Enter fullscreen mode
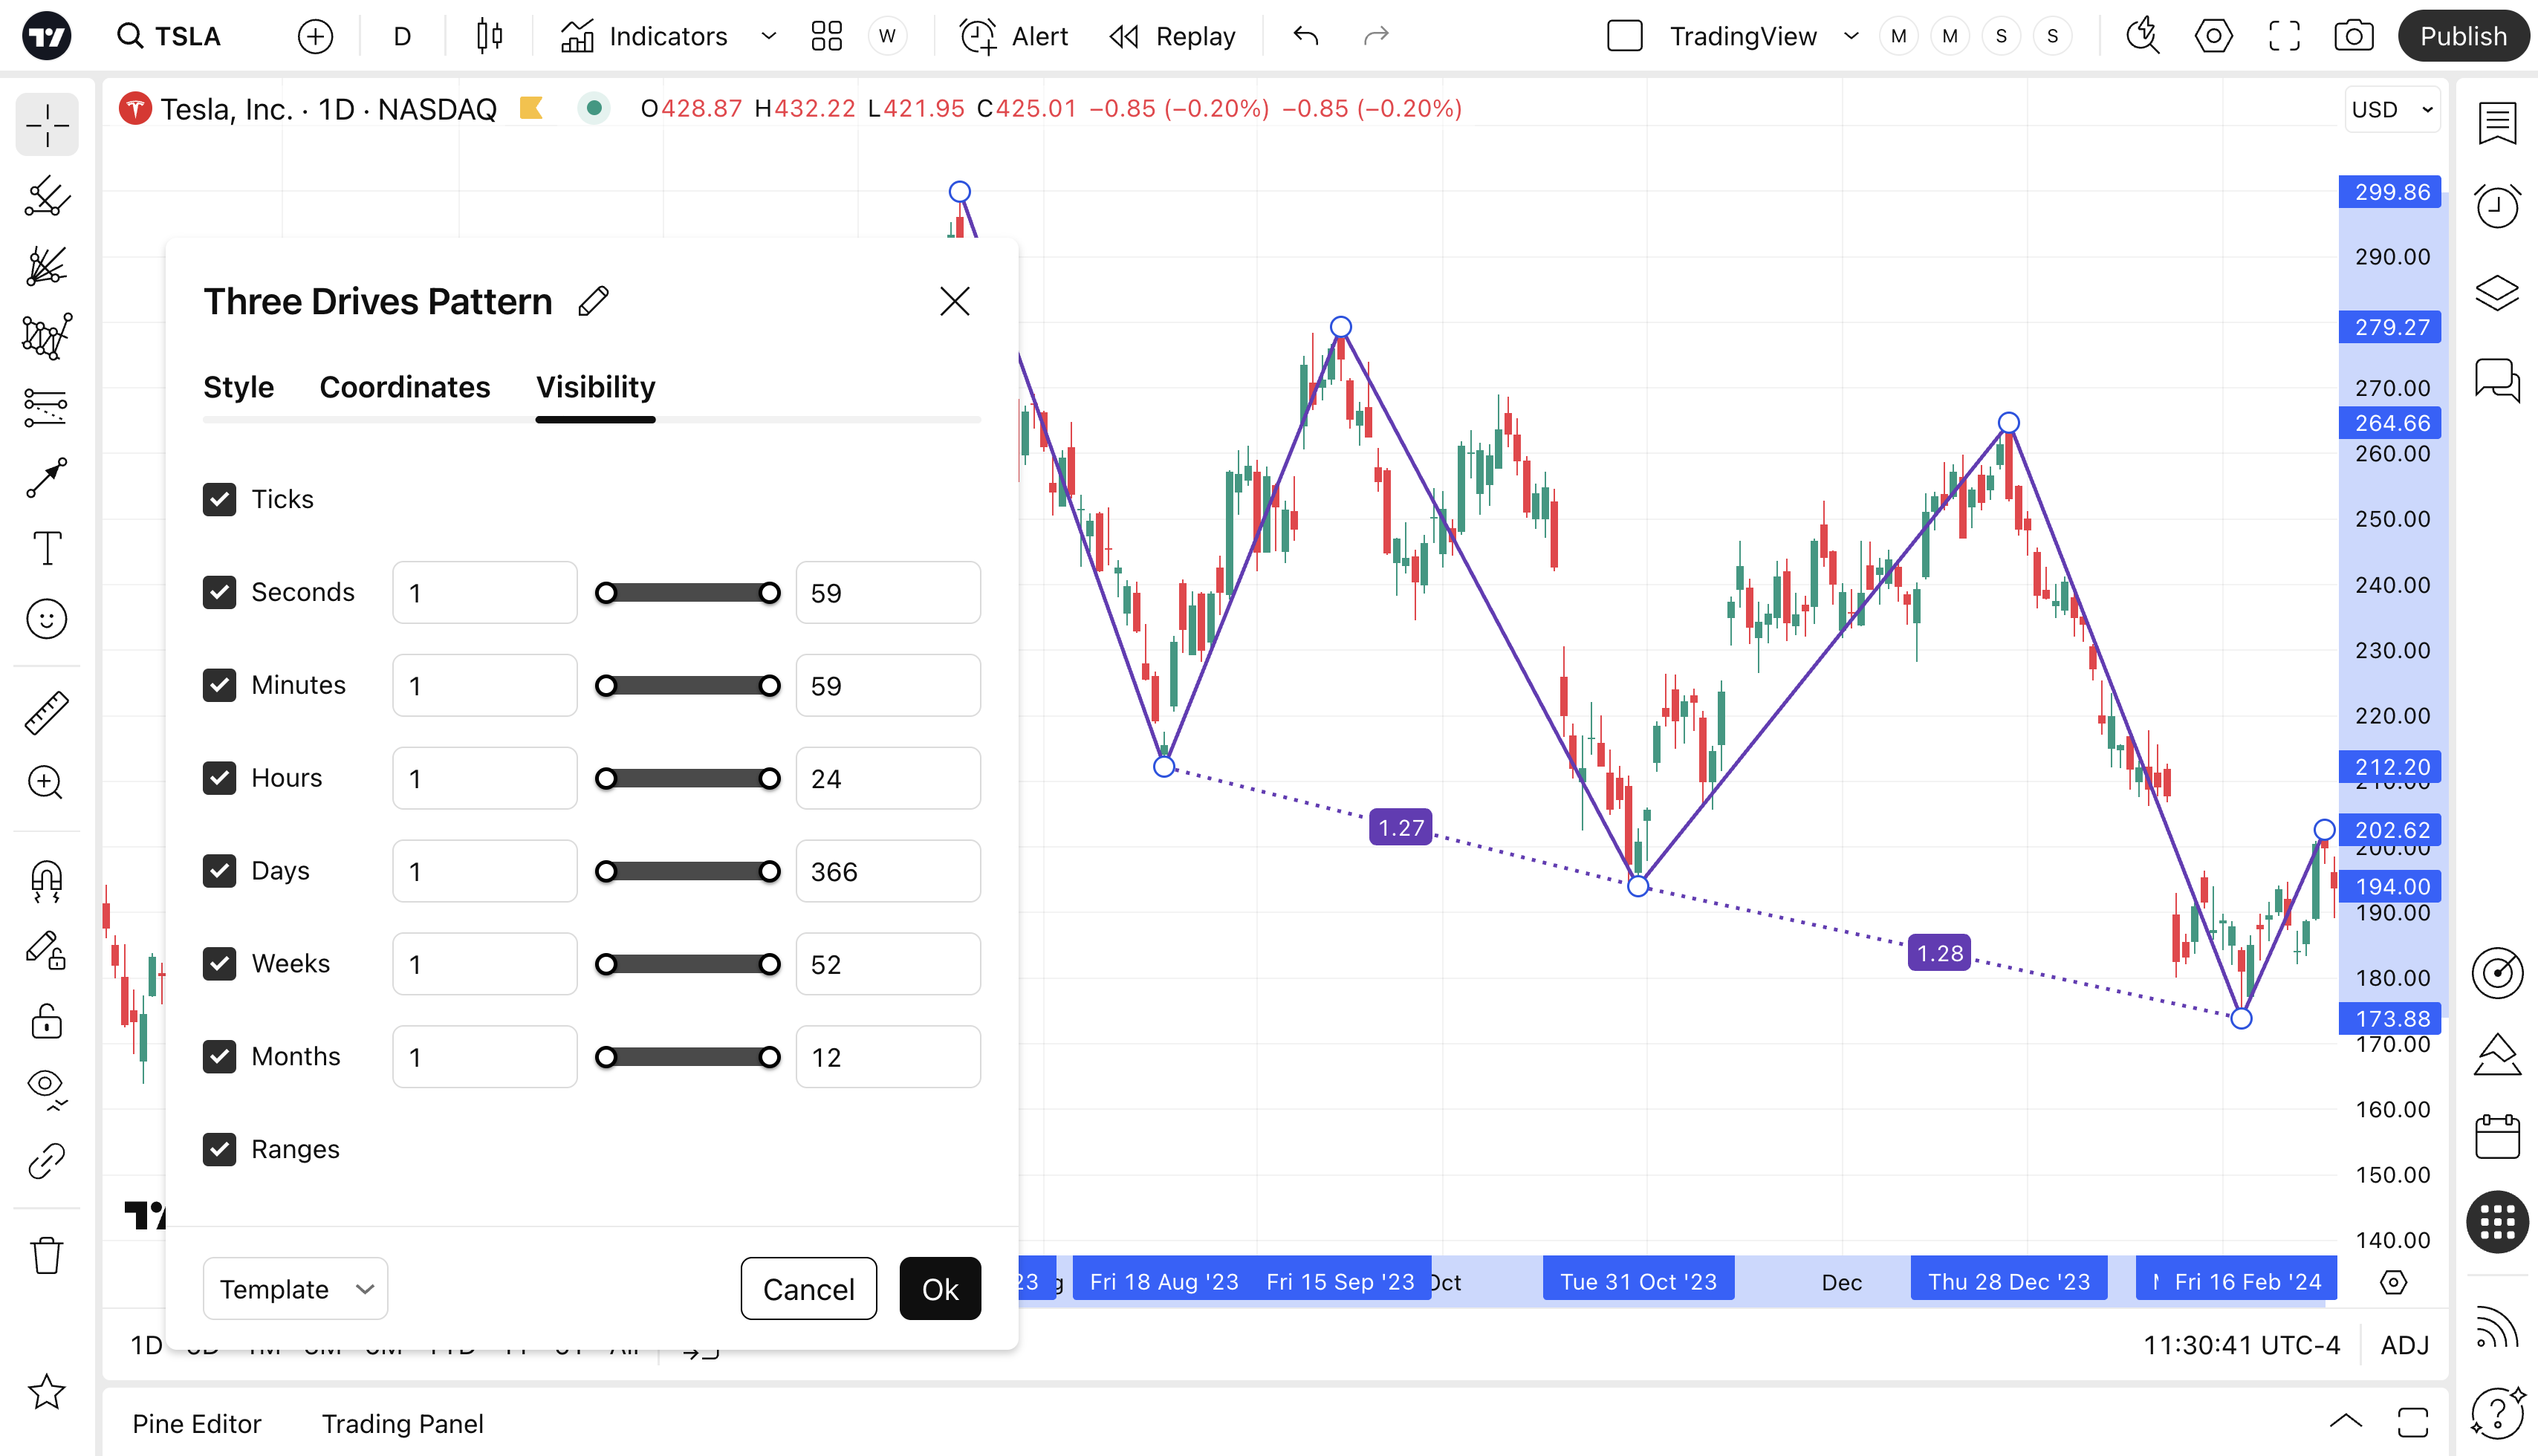Viewport: 2538px width, 1456px height. 2284,36
